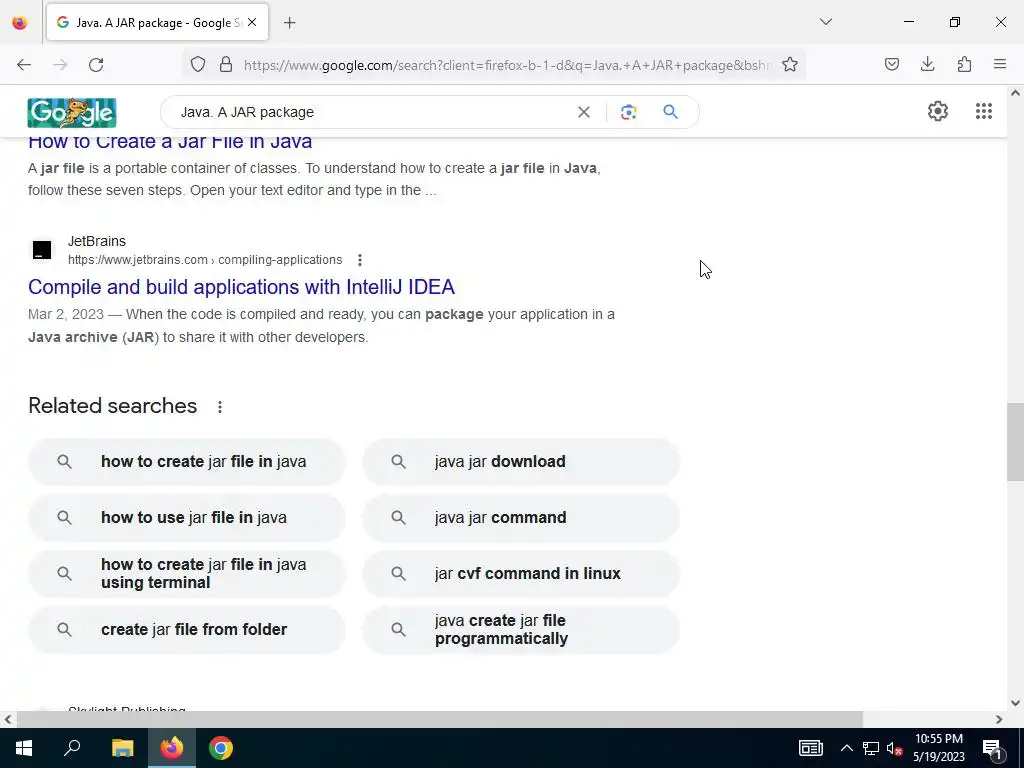Open the taskbar clock and date

click(x=938, y=748)
